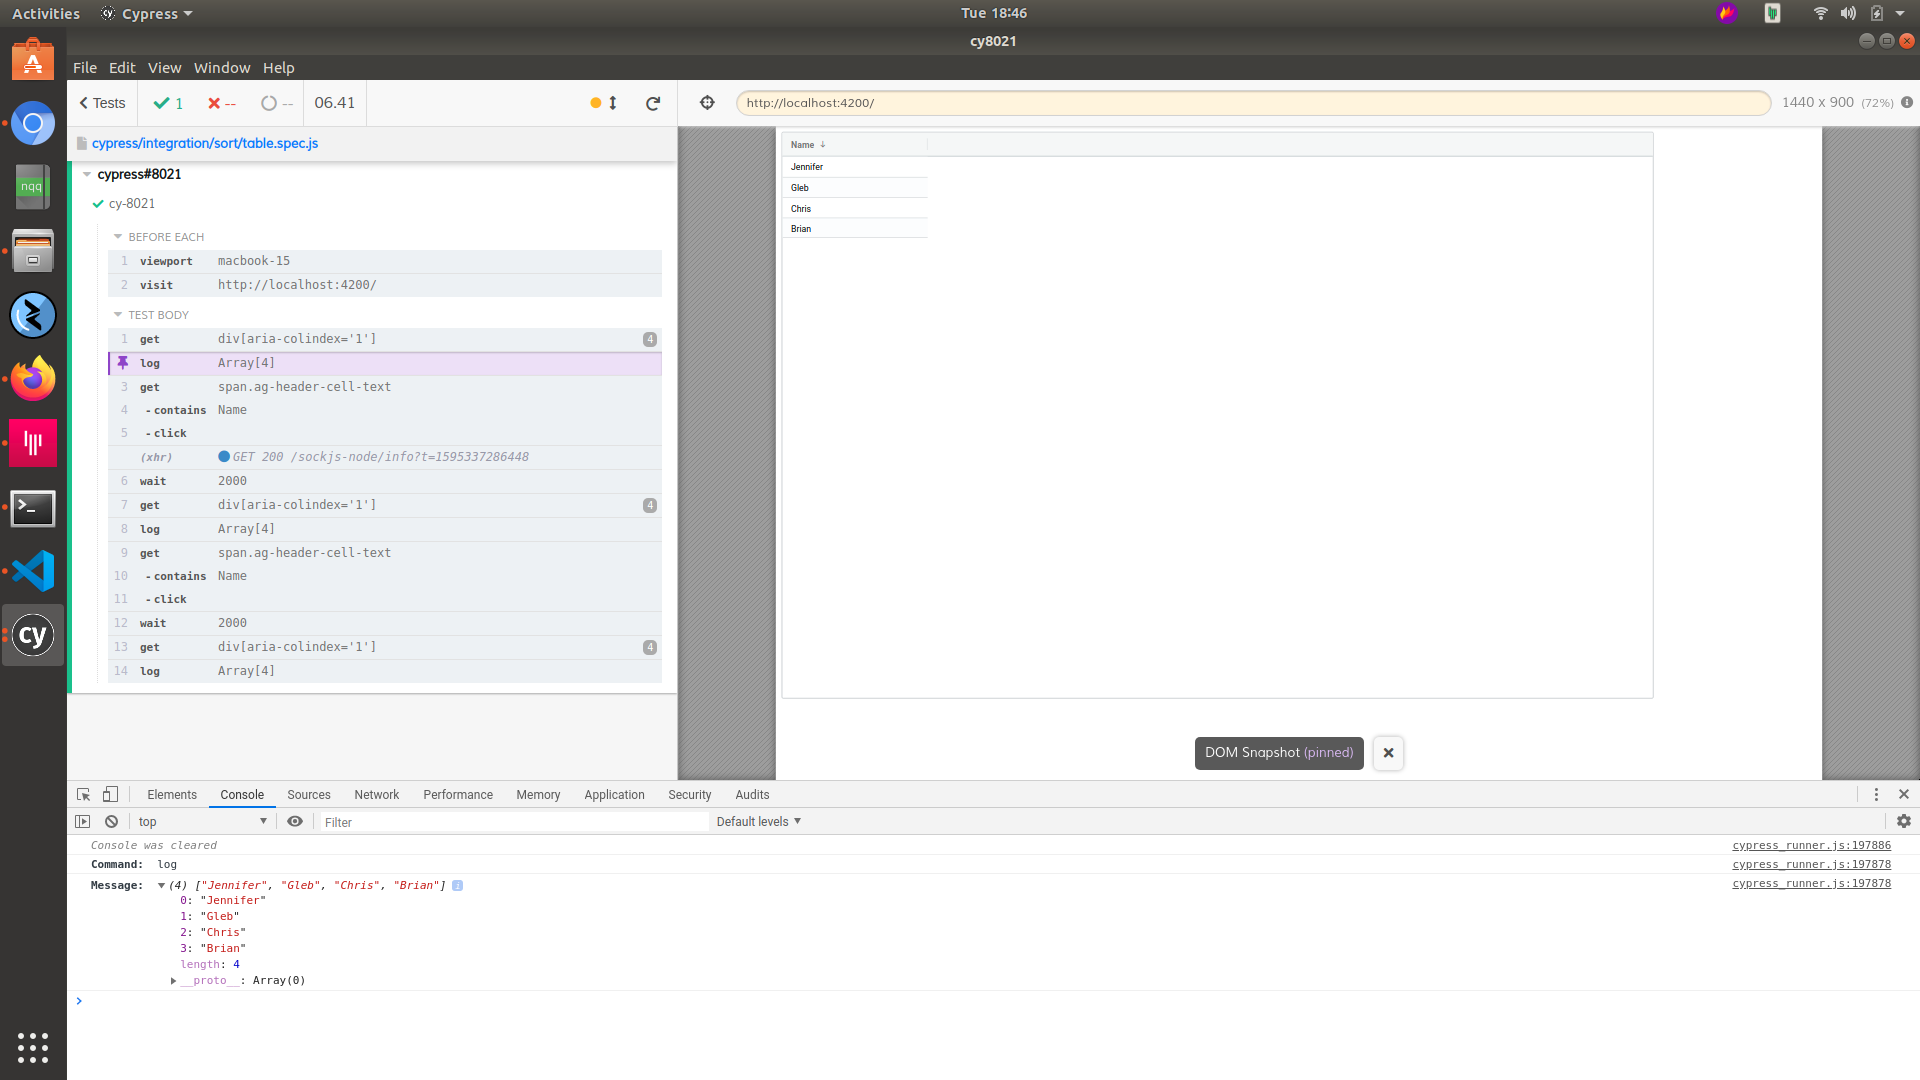Image resolution: width=1920 pixels, height=1080 pixels.
Task: Show messages from the span.ag-header-cell-text get
Action: (x=304, y=387)
